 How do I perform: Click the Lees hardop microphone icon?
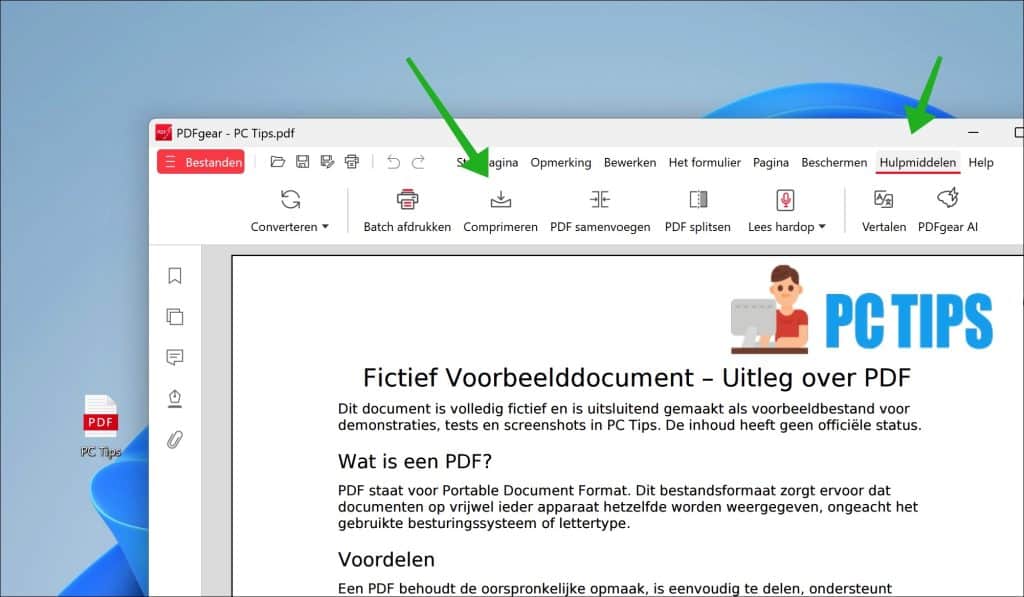(785, 199)
